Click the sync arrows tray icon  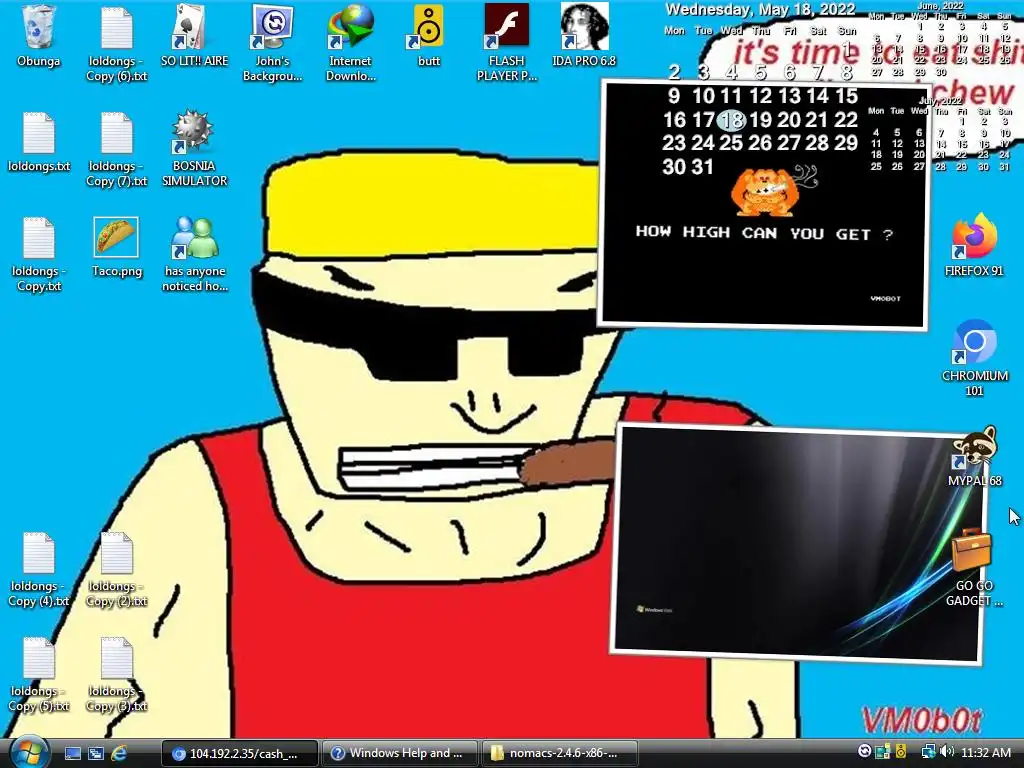(865, 752)
